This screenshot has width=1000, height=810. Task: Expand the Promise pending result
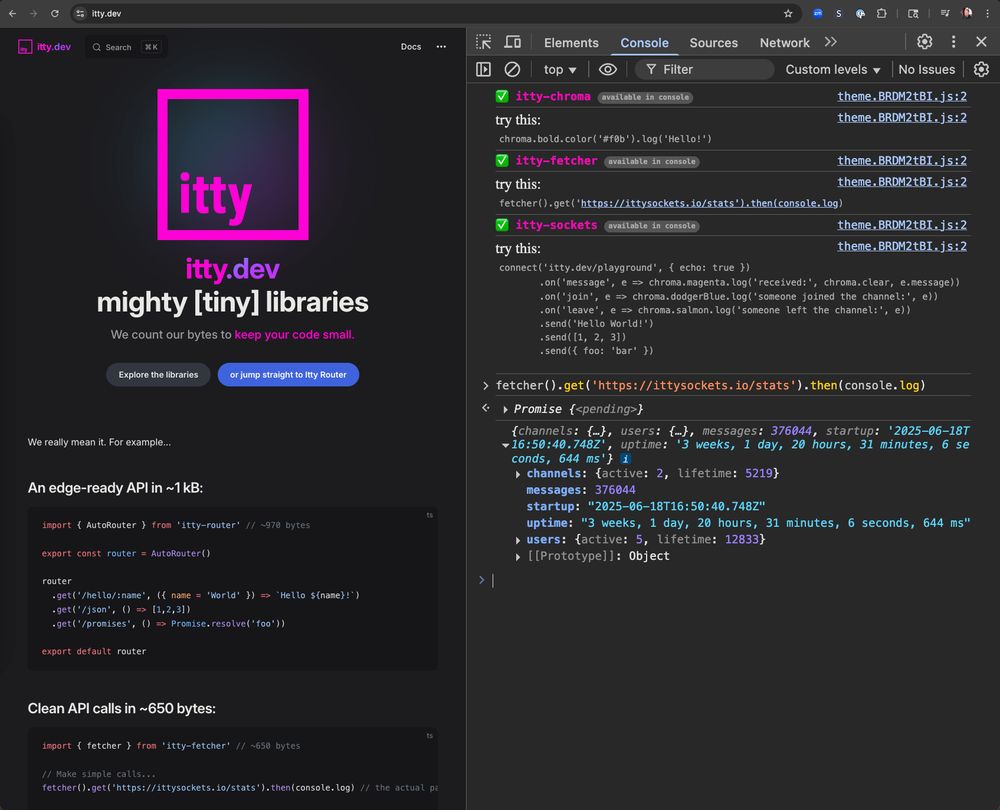click(505, 409)
